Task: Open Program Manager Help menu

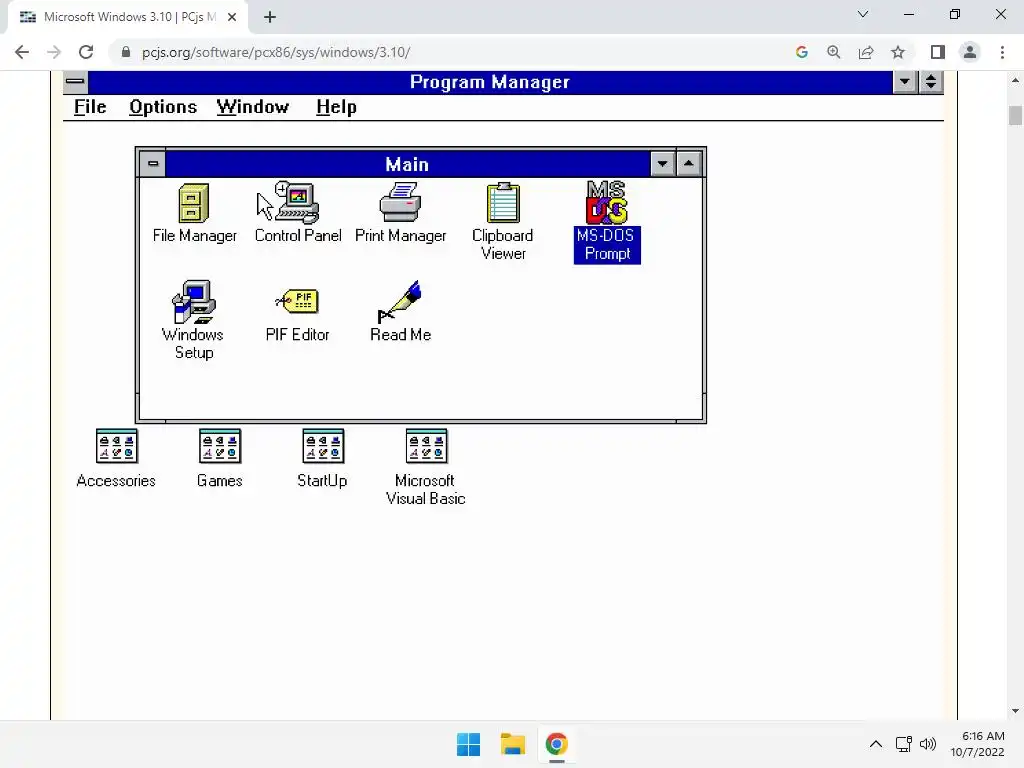Action: point(336,107)
